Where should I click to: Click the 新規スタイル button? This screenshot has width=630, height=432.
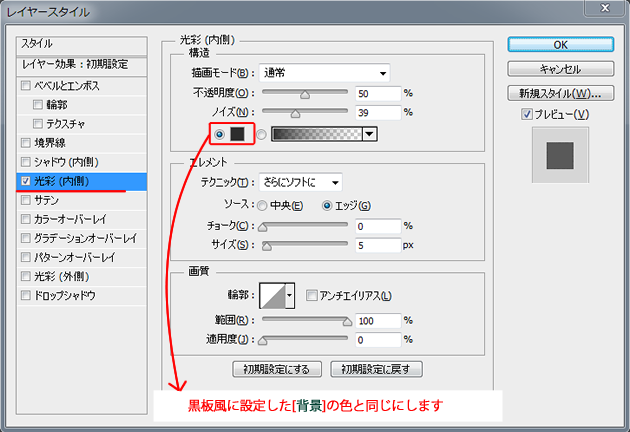pyautogui.click(x=559, y=93)
